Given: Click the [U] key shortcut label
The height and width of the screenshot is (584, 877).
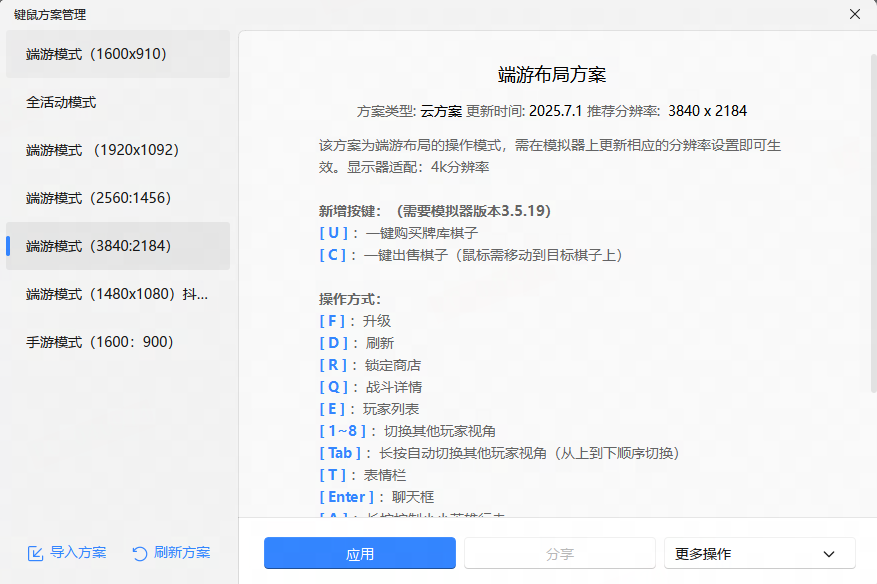Looking at the screenshot, I should 334,233.
